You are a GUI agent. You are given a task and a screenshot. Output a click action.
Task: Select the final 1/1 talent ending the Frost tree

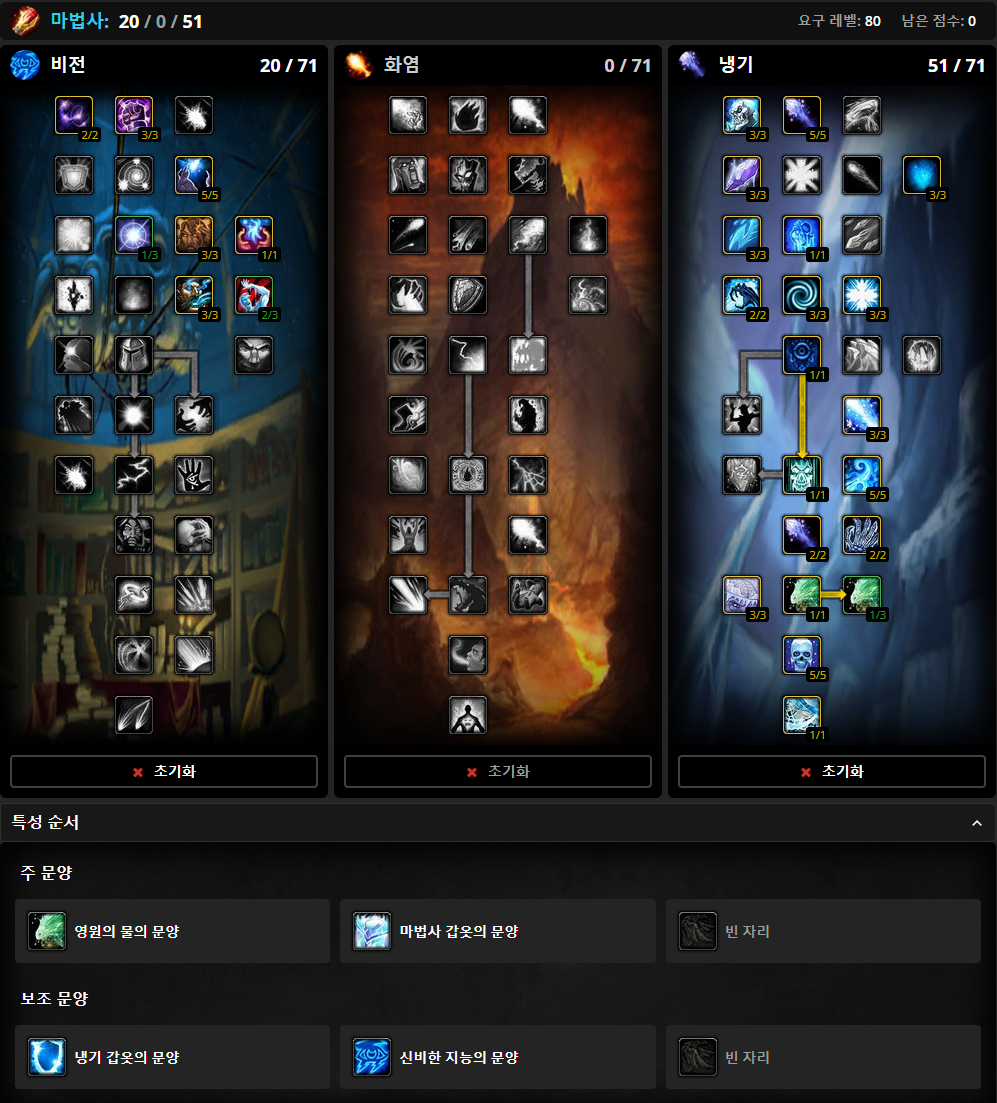point(802,715)
